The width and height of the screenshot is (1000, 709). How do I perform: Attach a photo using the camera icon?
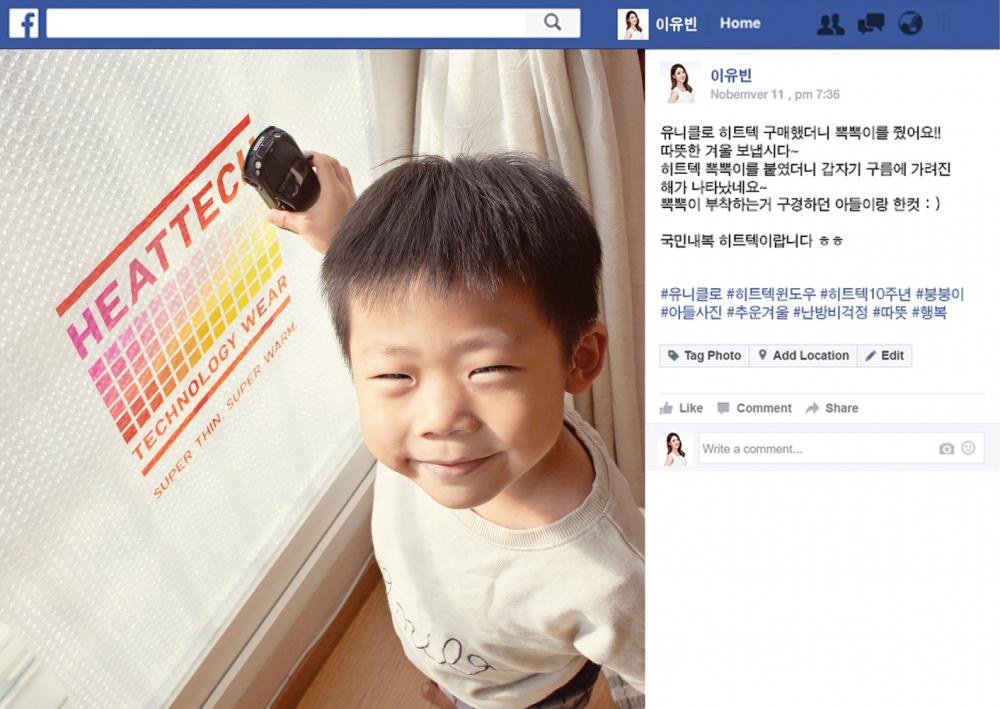click(x=946, y=449)
